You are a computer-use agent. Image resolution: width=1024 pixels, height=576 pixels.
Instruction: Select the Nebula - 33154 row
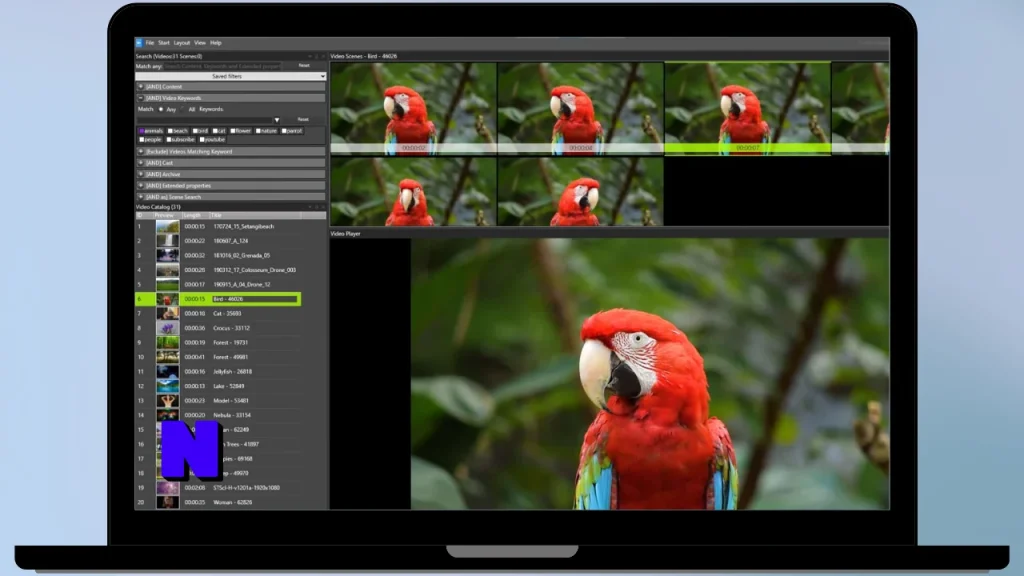coord(218,415)
